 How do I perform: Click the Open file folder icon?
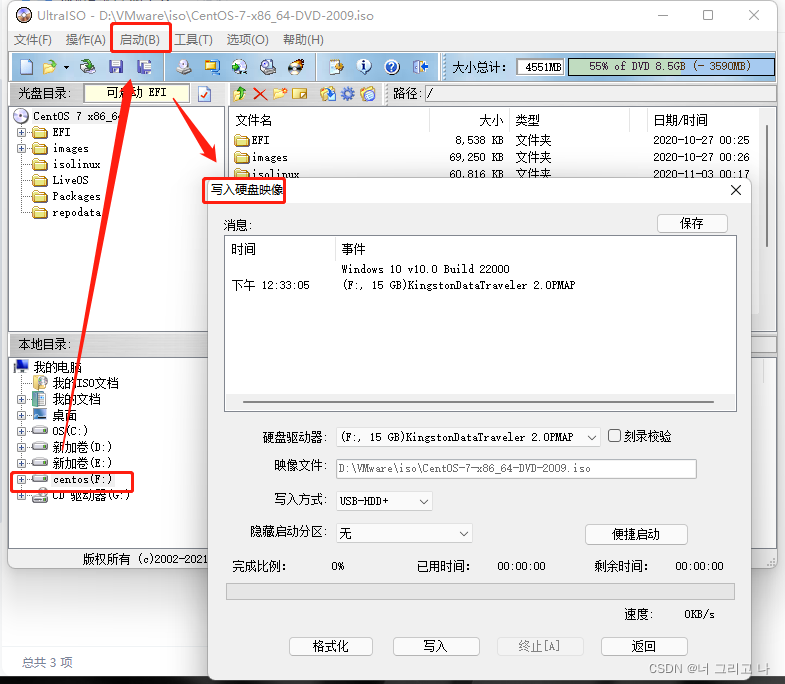50,67
